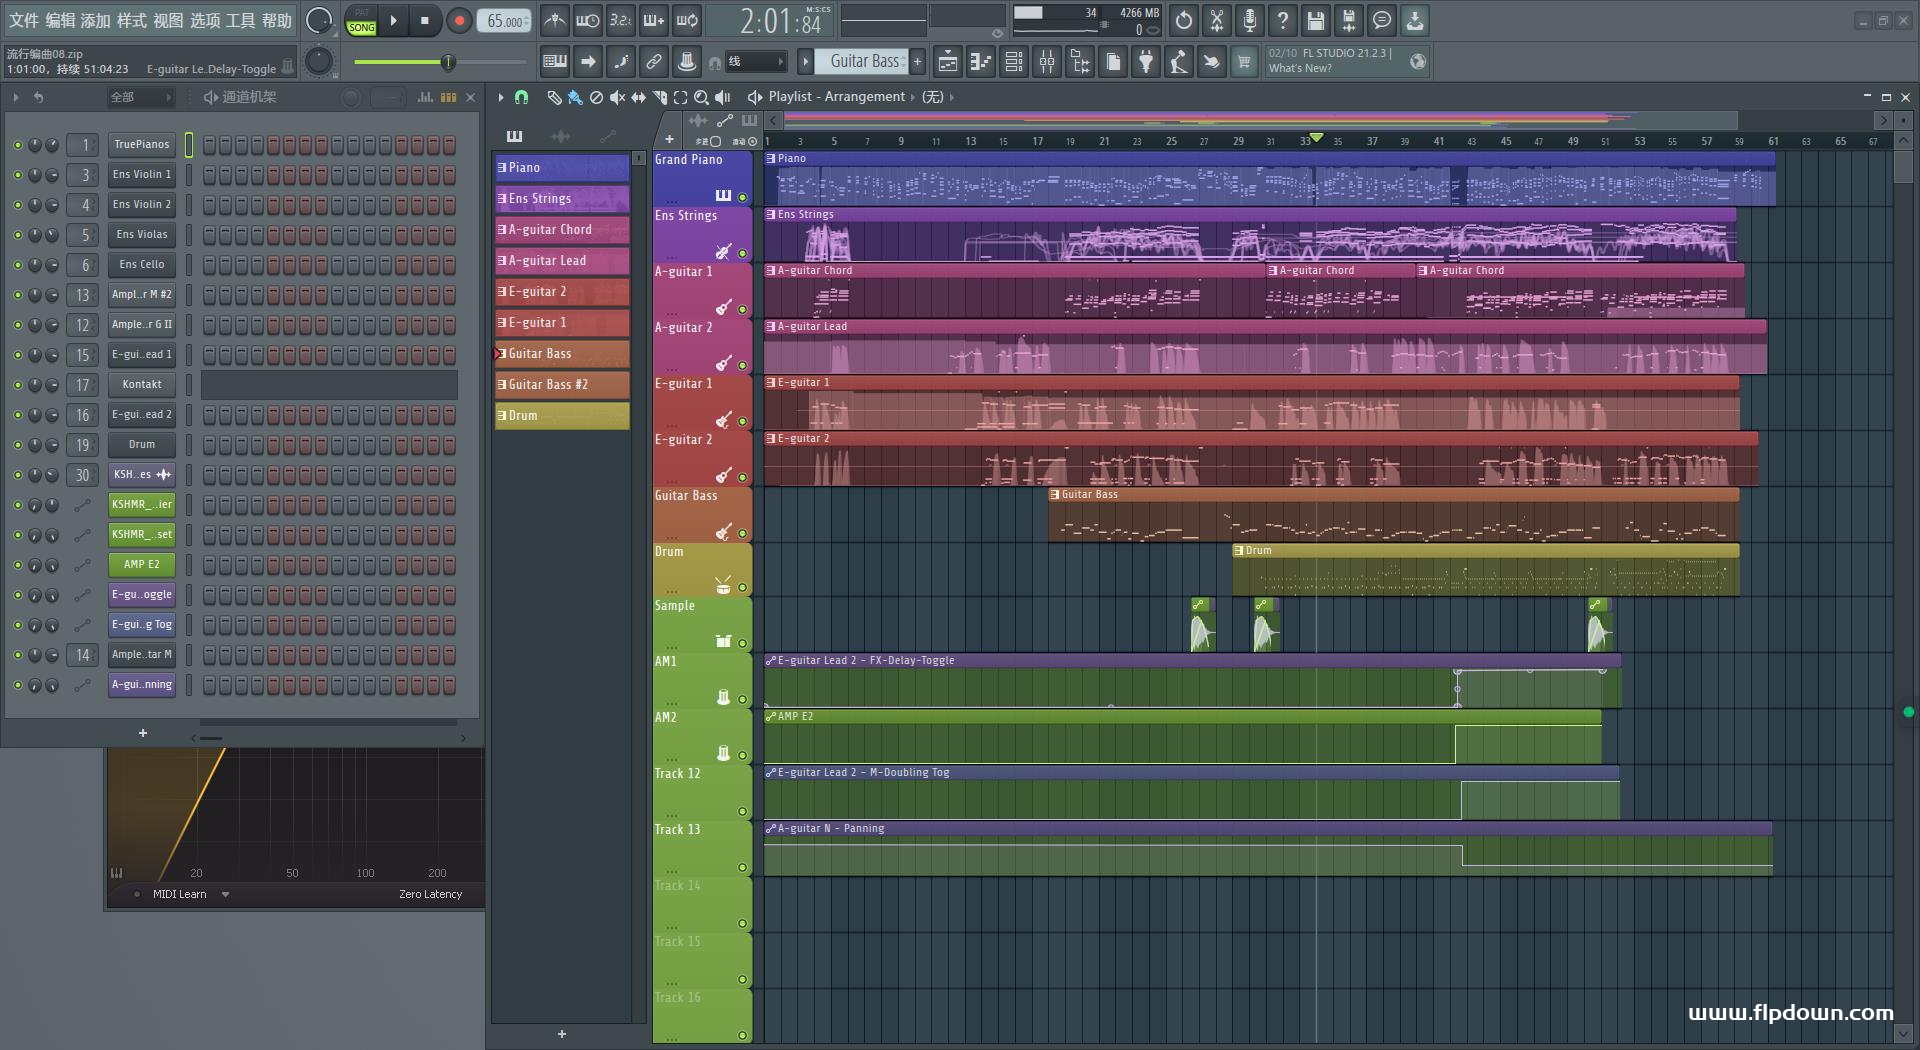The height and width of the screenshot is (1050, 1920).
Task: Open the plugin picker plug icon
Action: [1146, 62]
